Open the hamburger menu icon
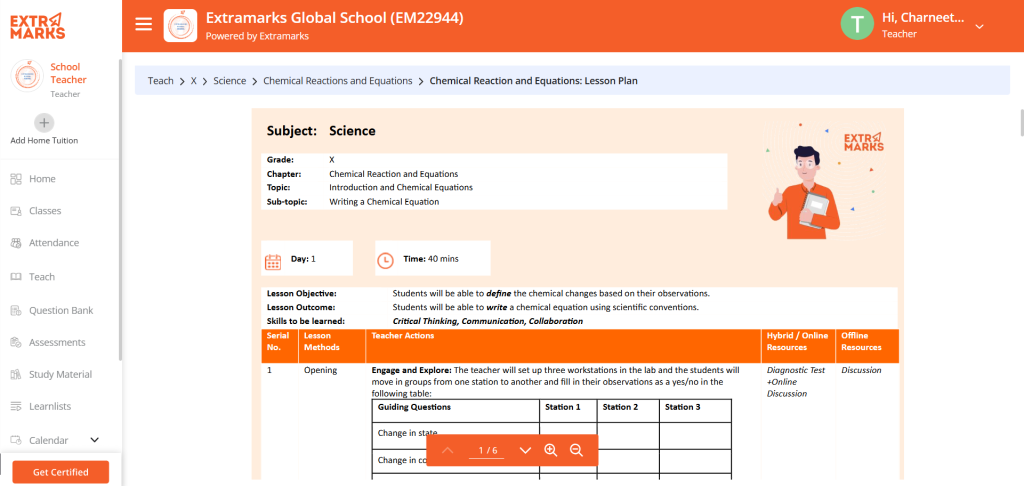 tap(144, 25)
